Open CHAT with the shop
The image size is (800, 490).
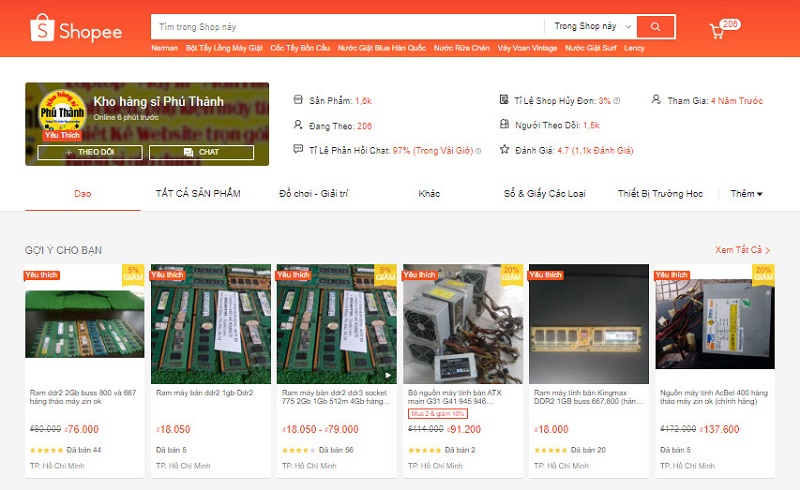click(201, 152)
